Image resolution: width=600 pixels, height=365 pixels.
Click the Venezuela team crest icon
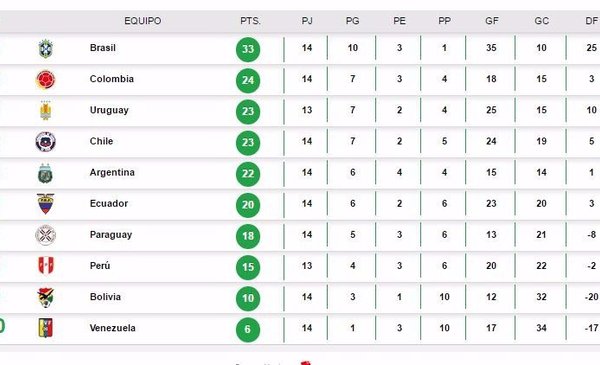(46, 328)
